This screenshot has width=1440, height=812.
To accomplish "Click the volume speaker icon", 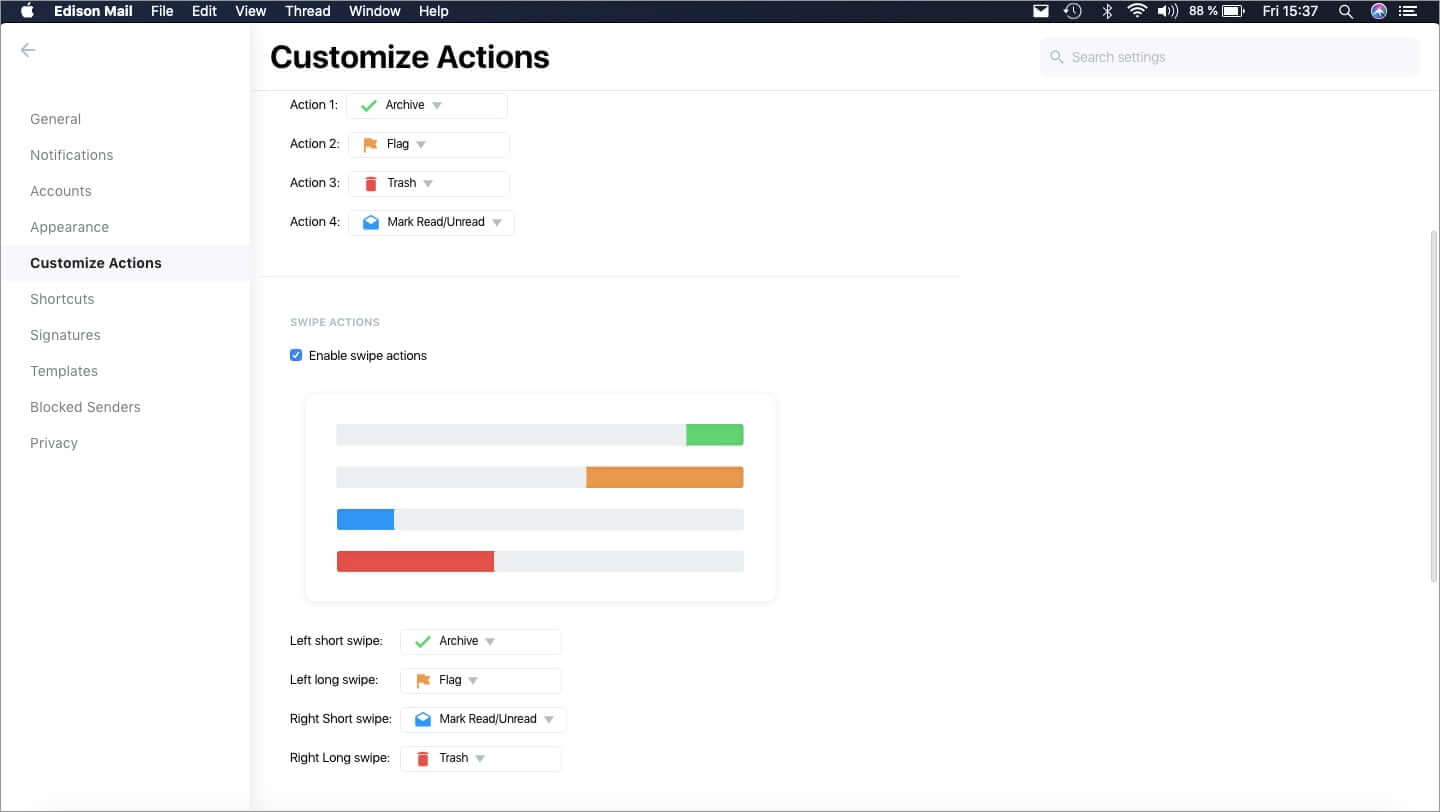I will point(1167,11).
